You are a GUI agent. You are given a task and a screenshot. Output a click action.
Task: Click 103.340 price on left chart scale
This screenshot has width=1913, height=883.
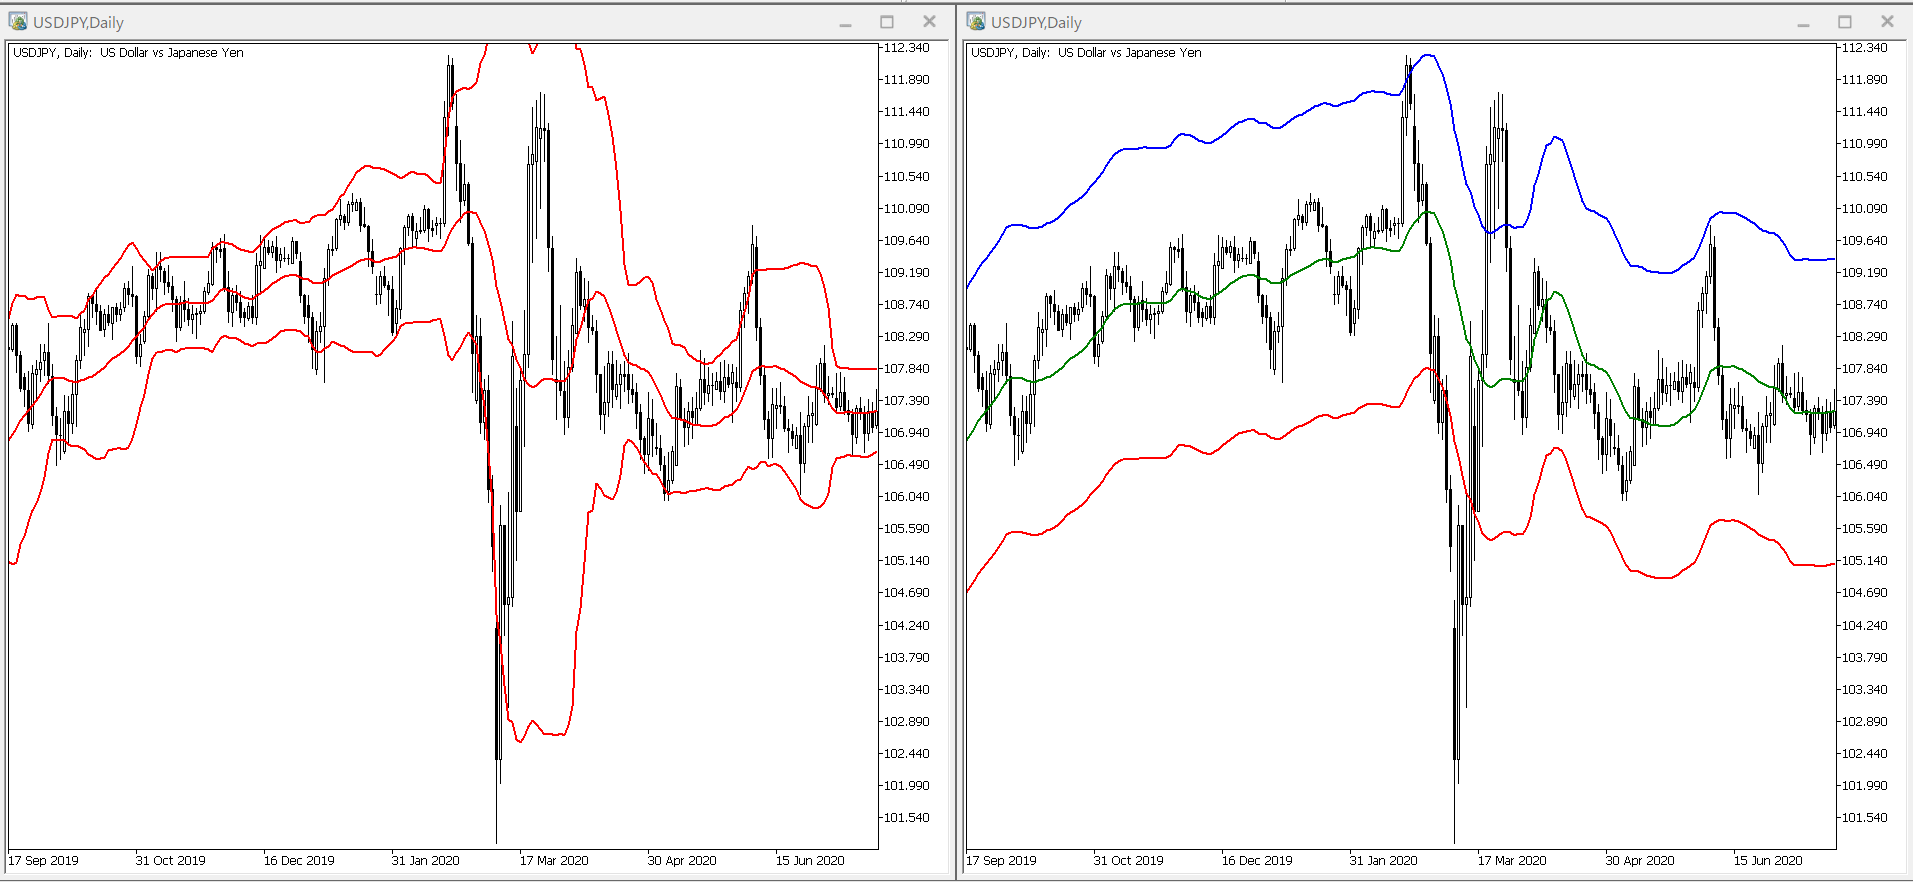pos(907,689)
